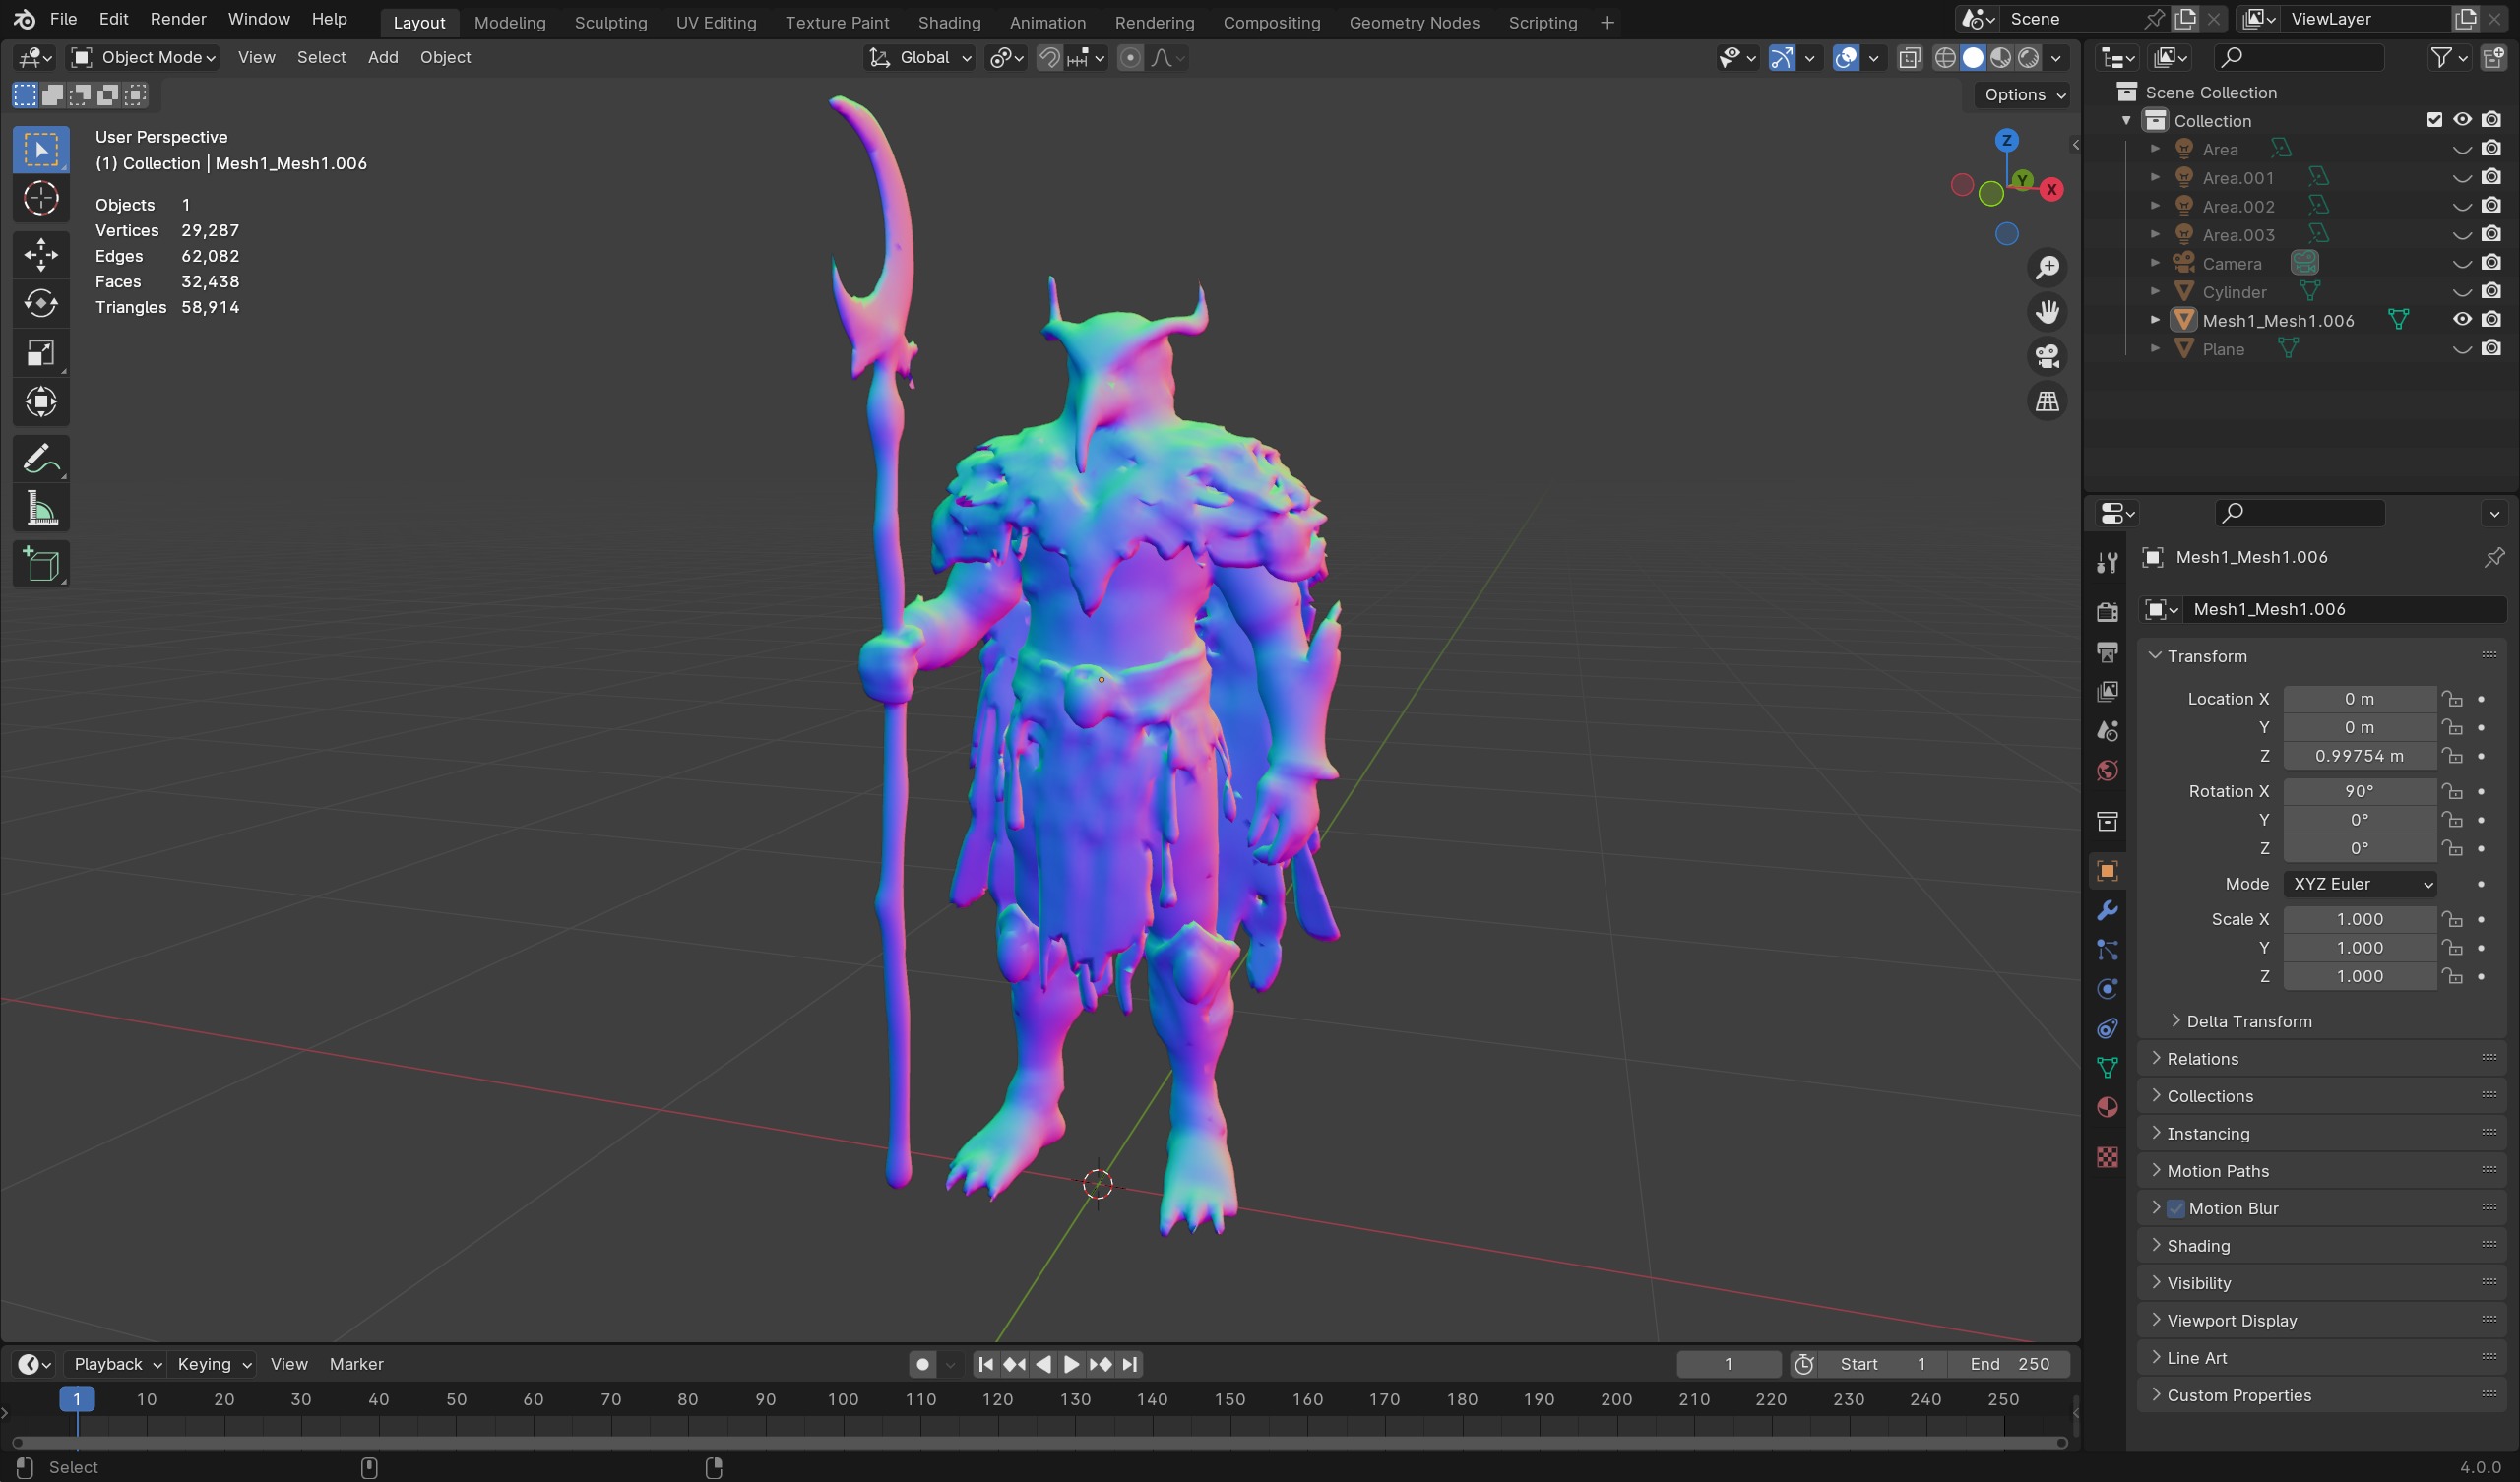Click the End frame field
Viewport: 2520px width, 1482px height.
pyautogui.click(x=2008, y=1364)
